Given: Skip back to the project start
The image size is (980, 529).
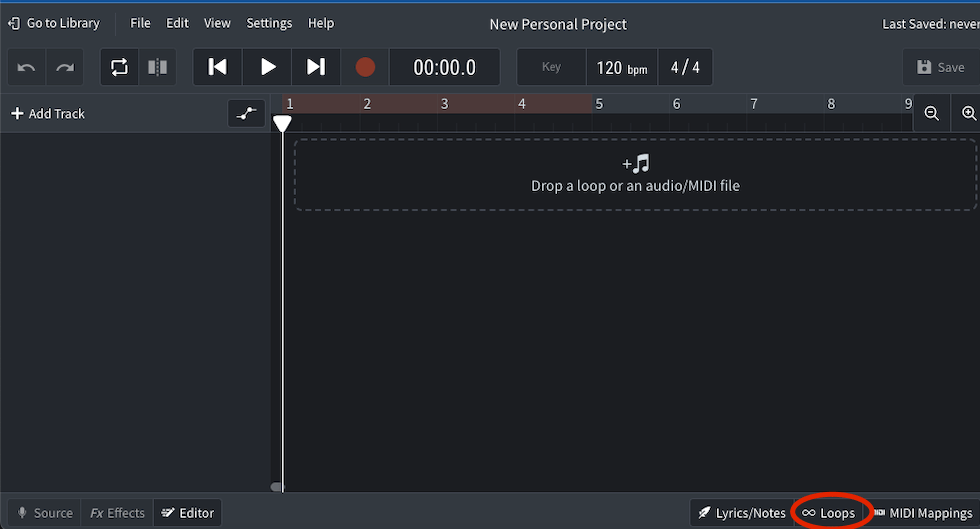Looking at the screenshot, I should tap(217, 67).
